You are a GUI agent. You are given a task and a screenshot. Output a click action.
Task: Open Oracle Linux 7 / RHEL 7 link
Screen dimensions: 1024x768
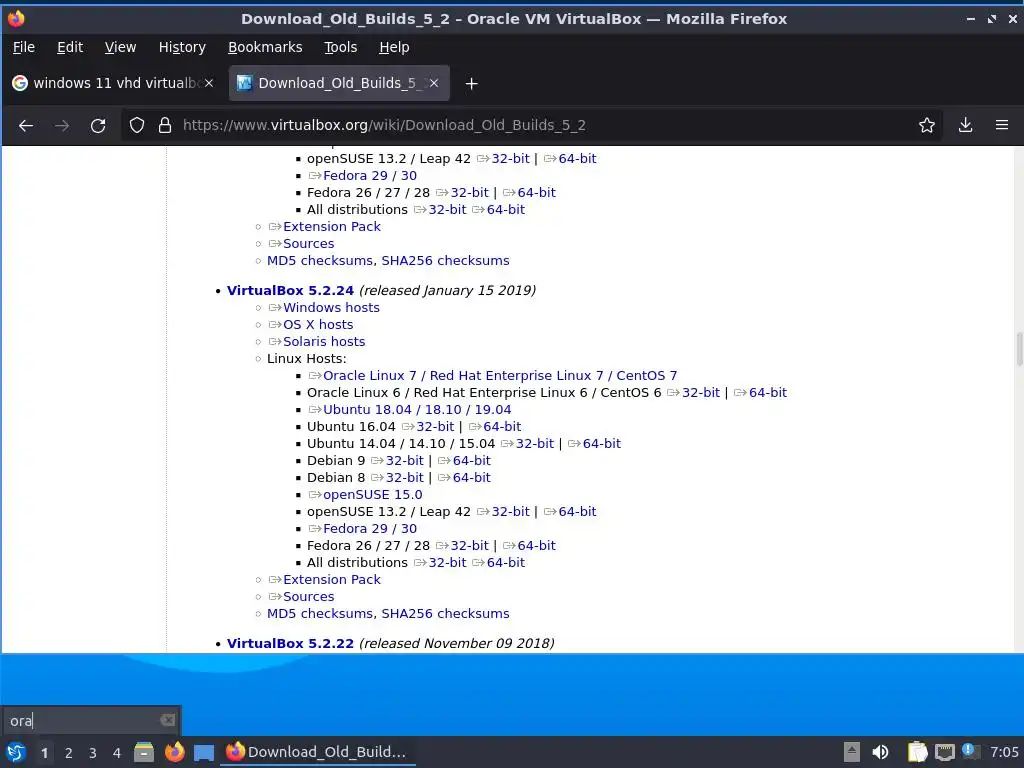coord(500,376)
